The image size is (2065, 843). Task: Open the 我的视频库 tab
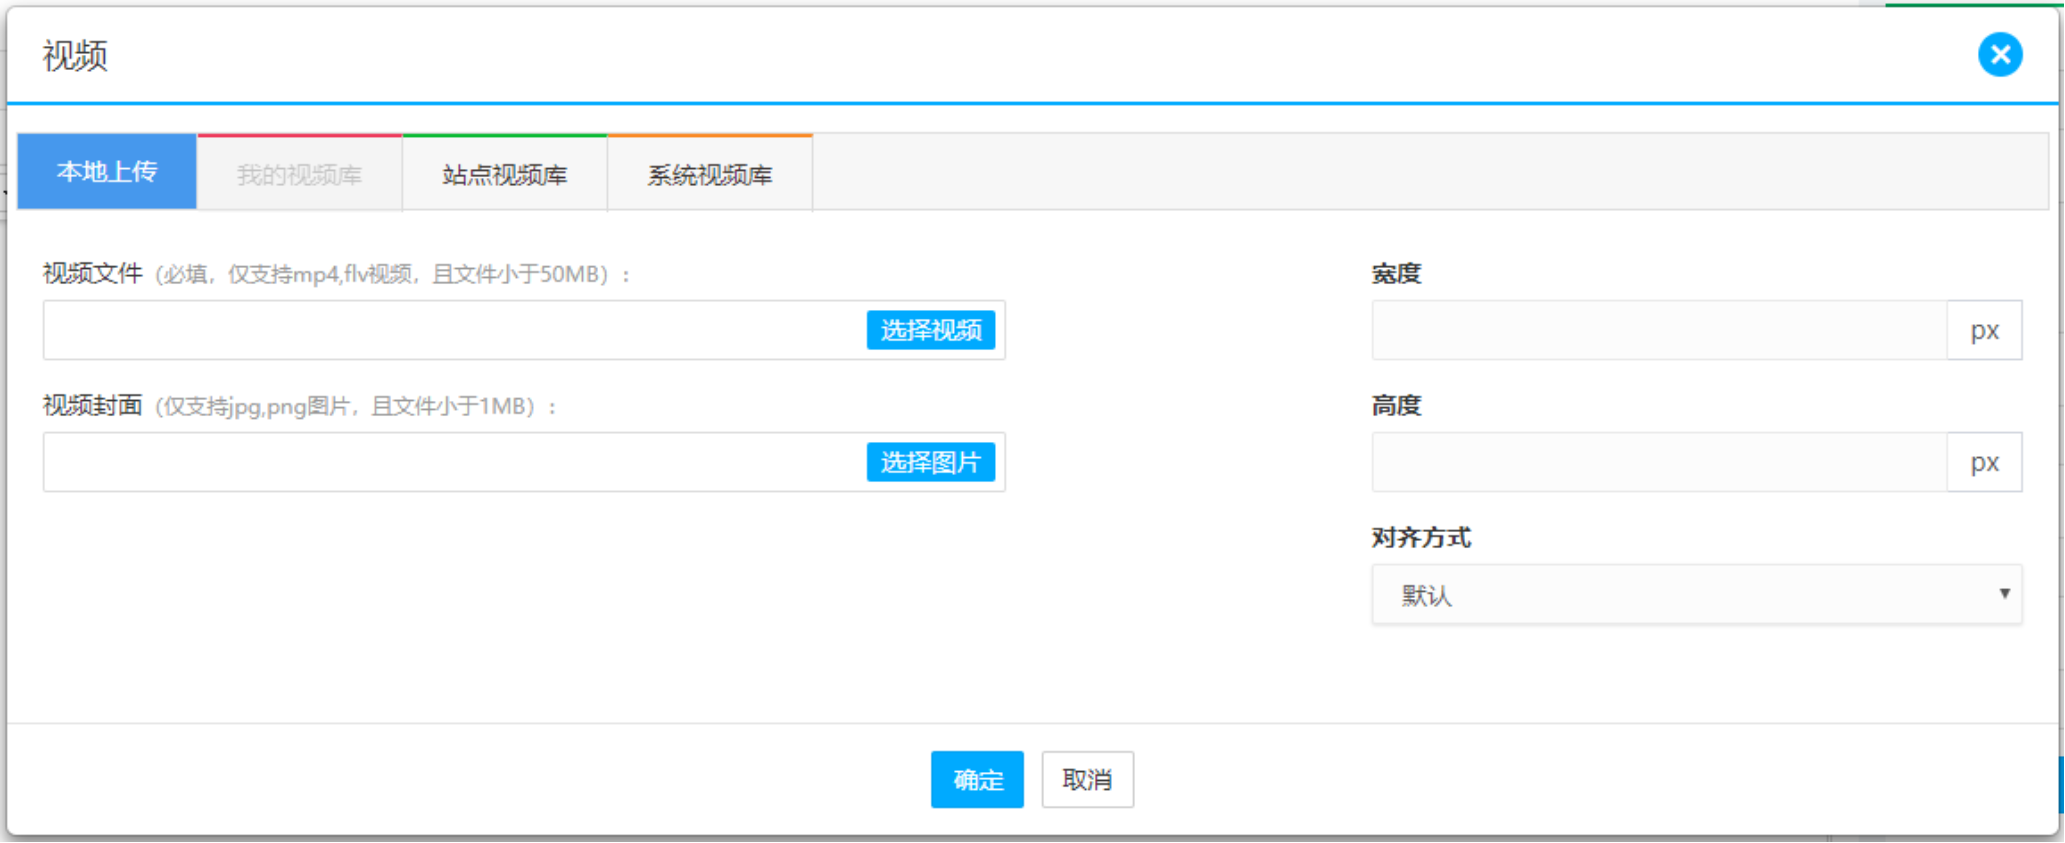pyautogui.click(x=299, y=175)
